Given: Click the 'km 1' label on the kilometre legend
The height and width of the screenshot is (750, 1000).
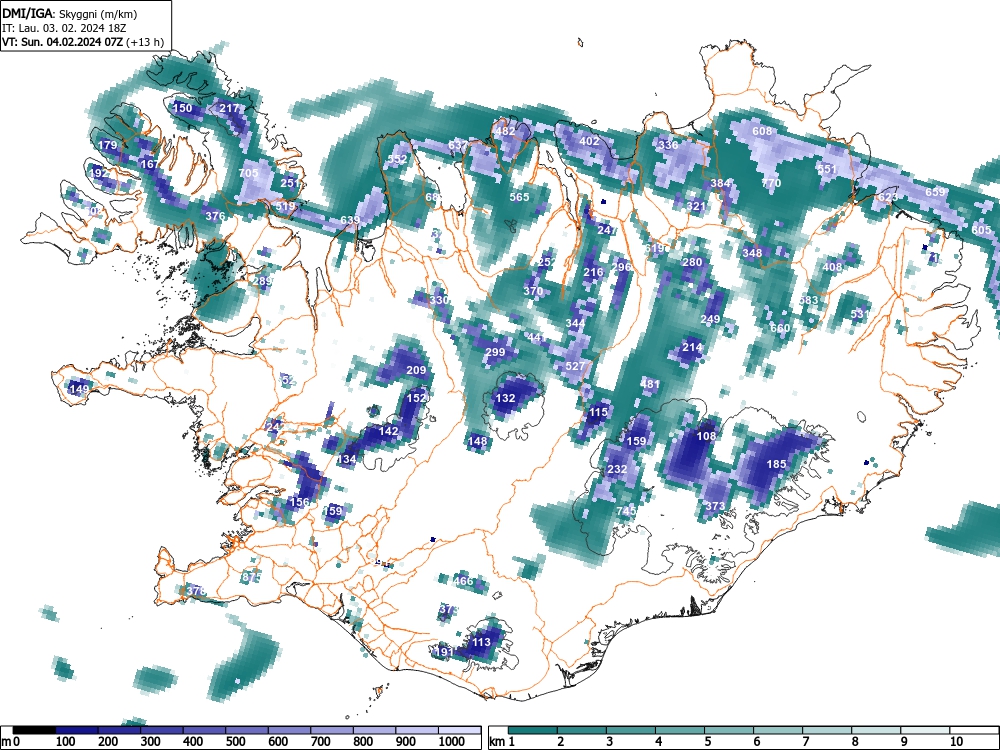Looking at the screenshot, I should pos(503,742).
